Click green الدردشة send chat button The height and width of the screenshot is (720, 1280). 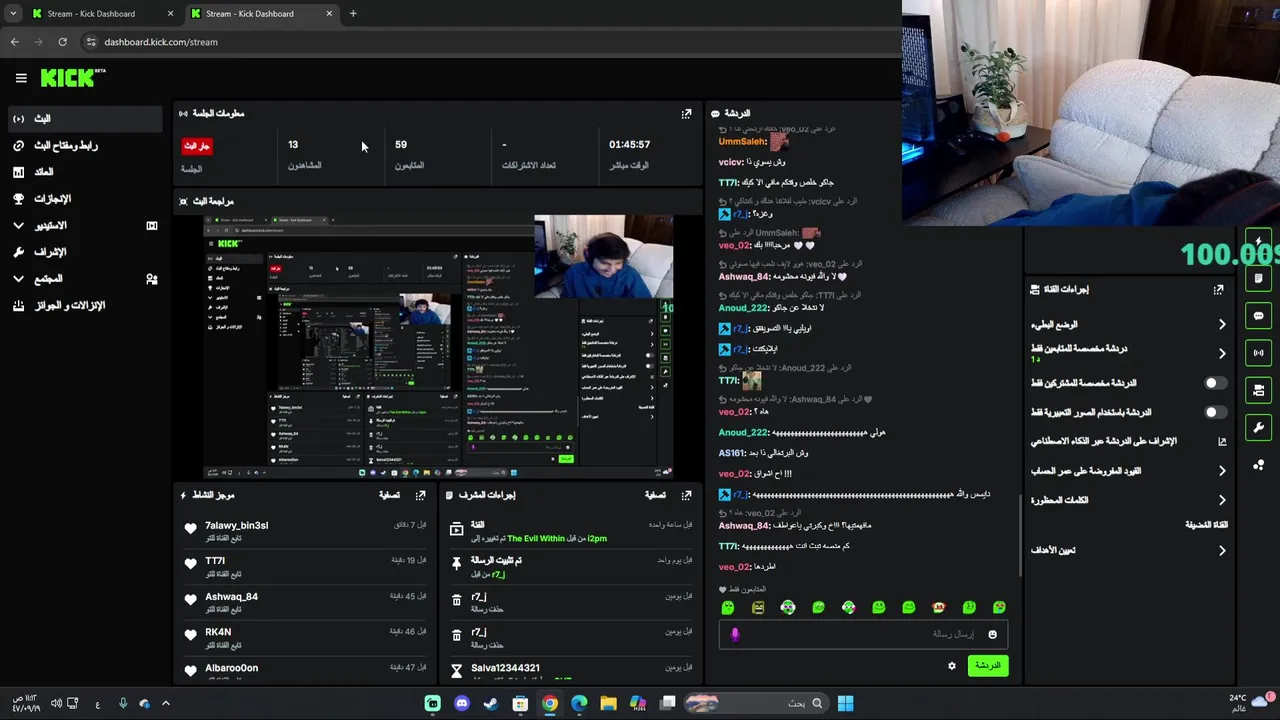click(x=988, y=666)
